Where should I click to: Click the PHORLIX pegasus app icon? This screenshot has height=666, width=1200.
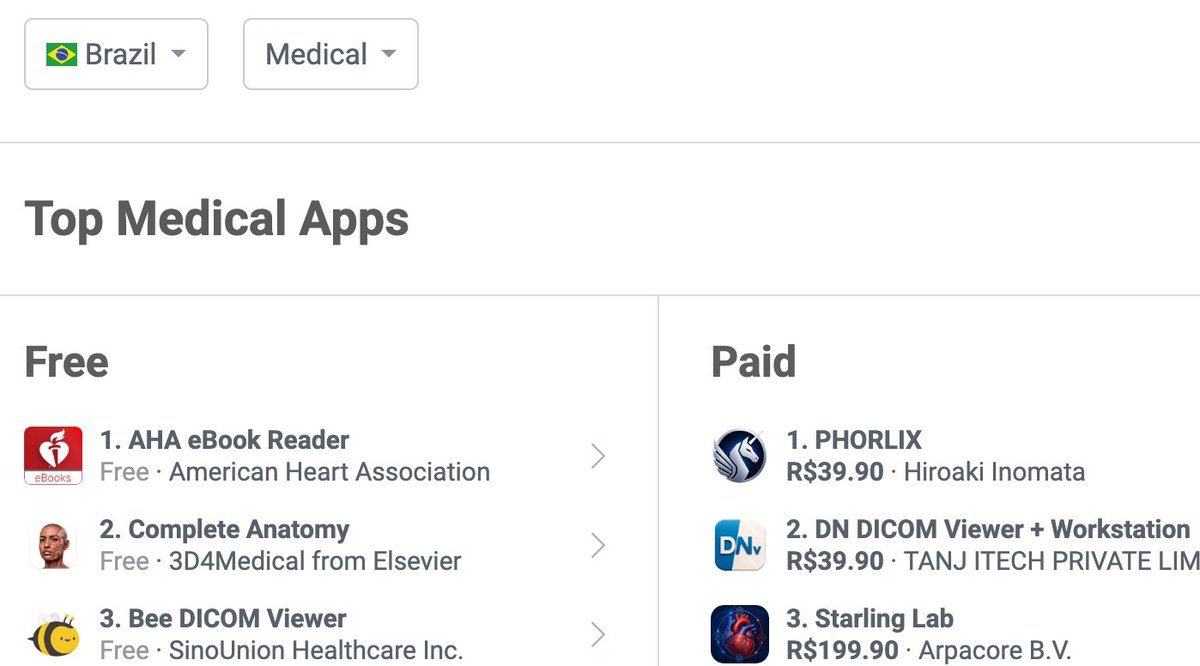point(740,456)
